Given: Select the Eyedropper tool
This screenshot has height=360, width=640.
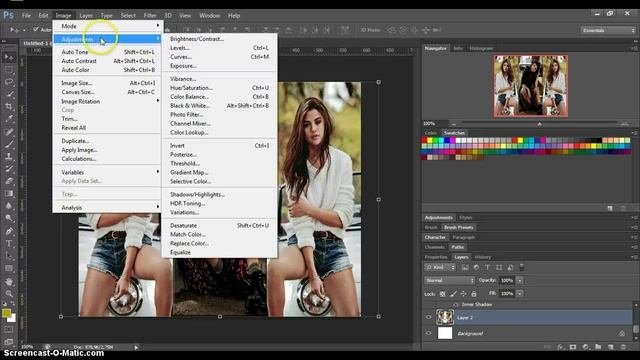Looking at the screenshot, I should [x=9, y=119].
